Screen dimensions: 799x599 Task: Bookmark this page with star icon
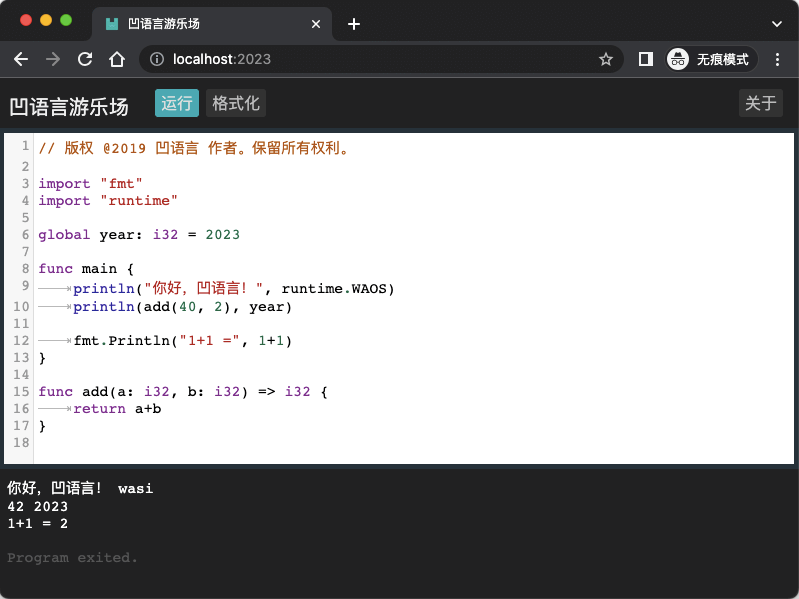tap(605, 59)
